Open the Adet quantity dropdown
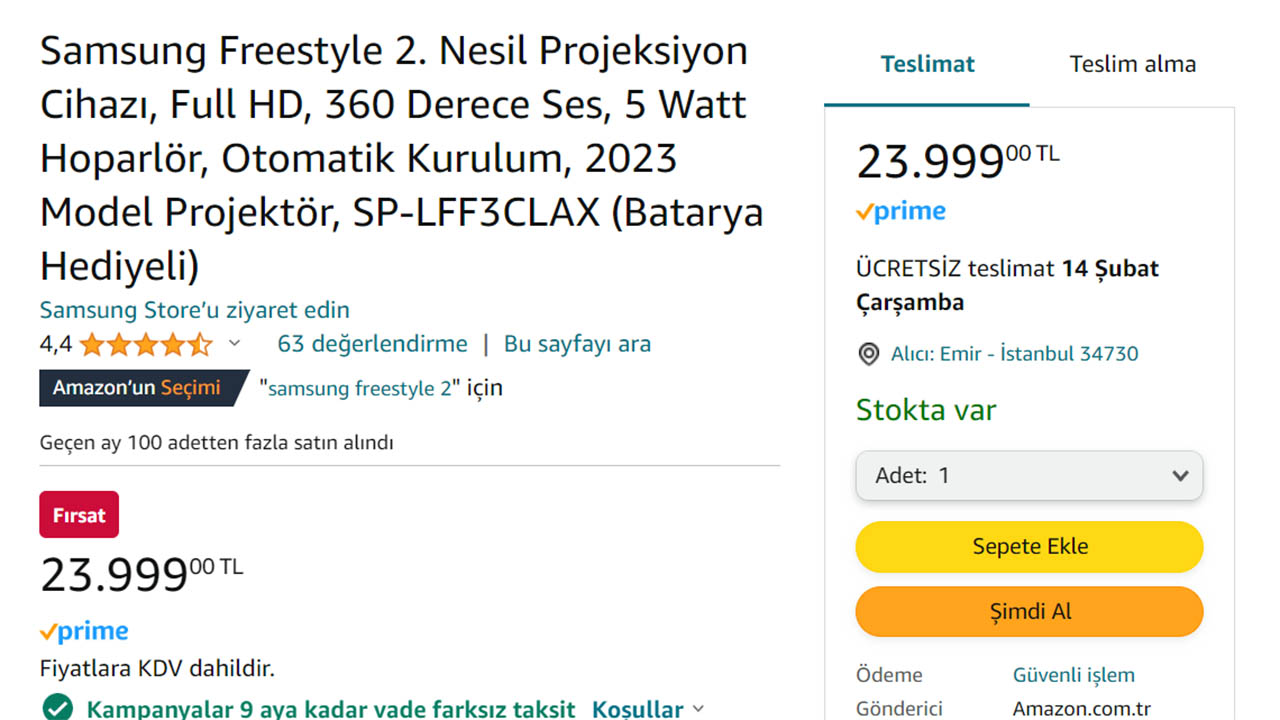This screenshot has width=1280, height=720. 1029,476
